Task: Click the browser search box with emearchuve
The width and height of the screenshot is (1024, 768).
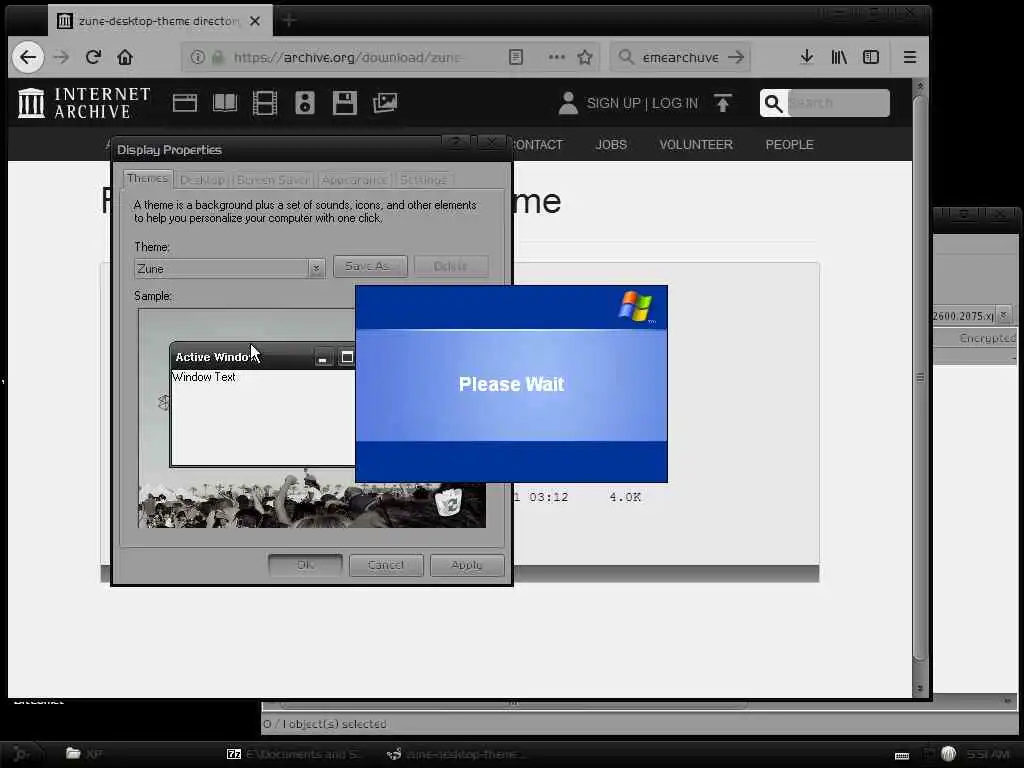Action: (x=680, y=57)
